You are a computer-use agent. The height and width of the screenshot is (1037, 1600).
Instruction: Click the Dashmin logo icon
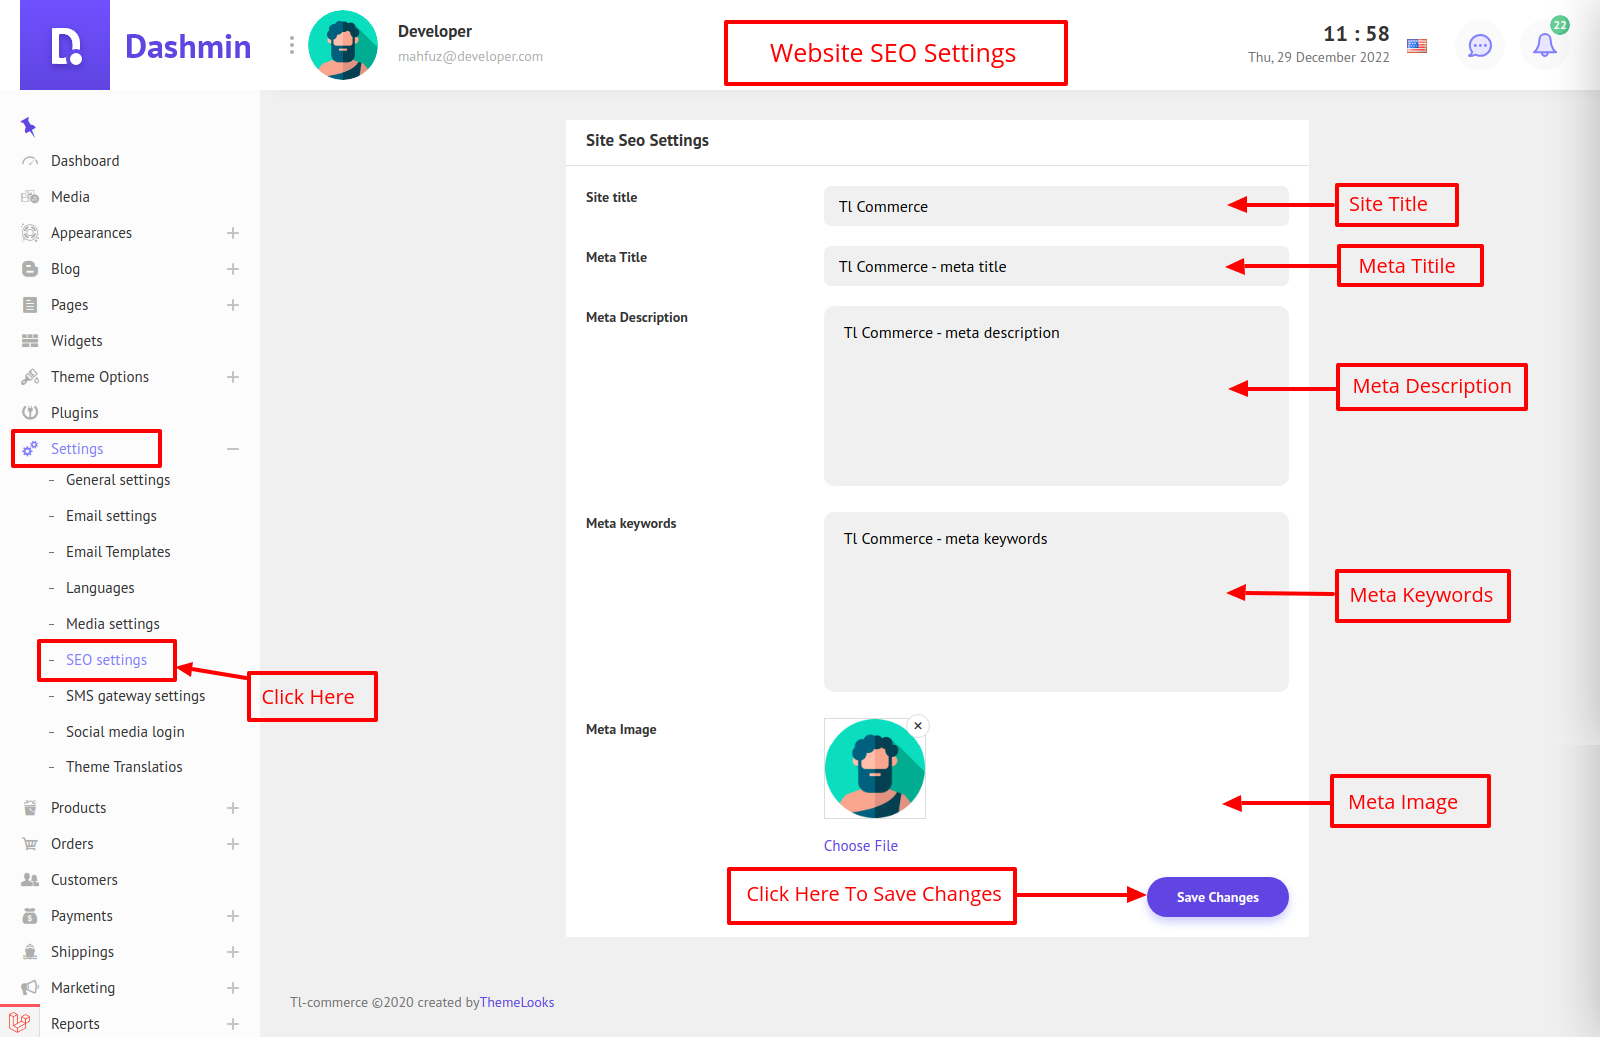click(x=65, y=46)
